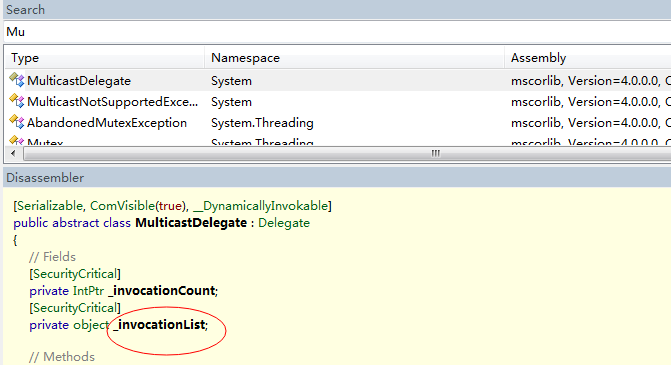Sort by the Assembly column header
This screenshot has width=671, height=365.
tap(588, 58)
